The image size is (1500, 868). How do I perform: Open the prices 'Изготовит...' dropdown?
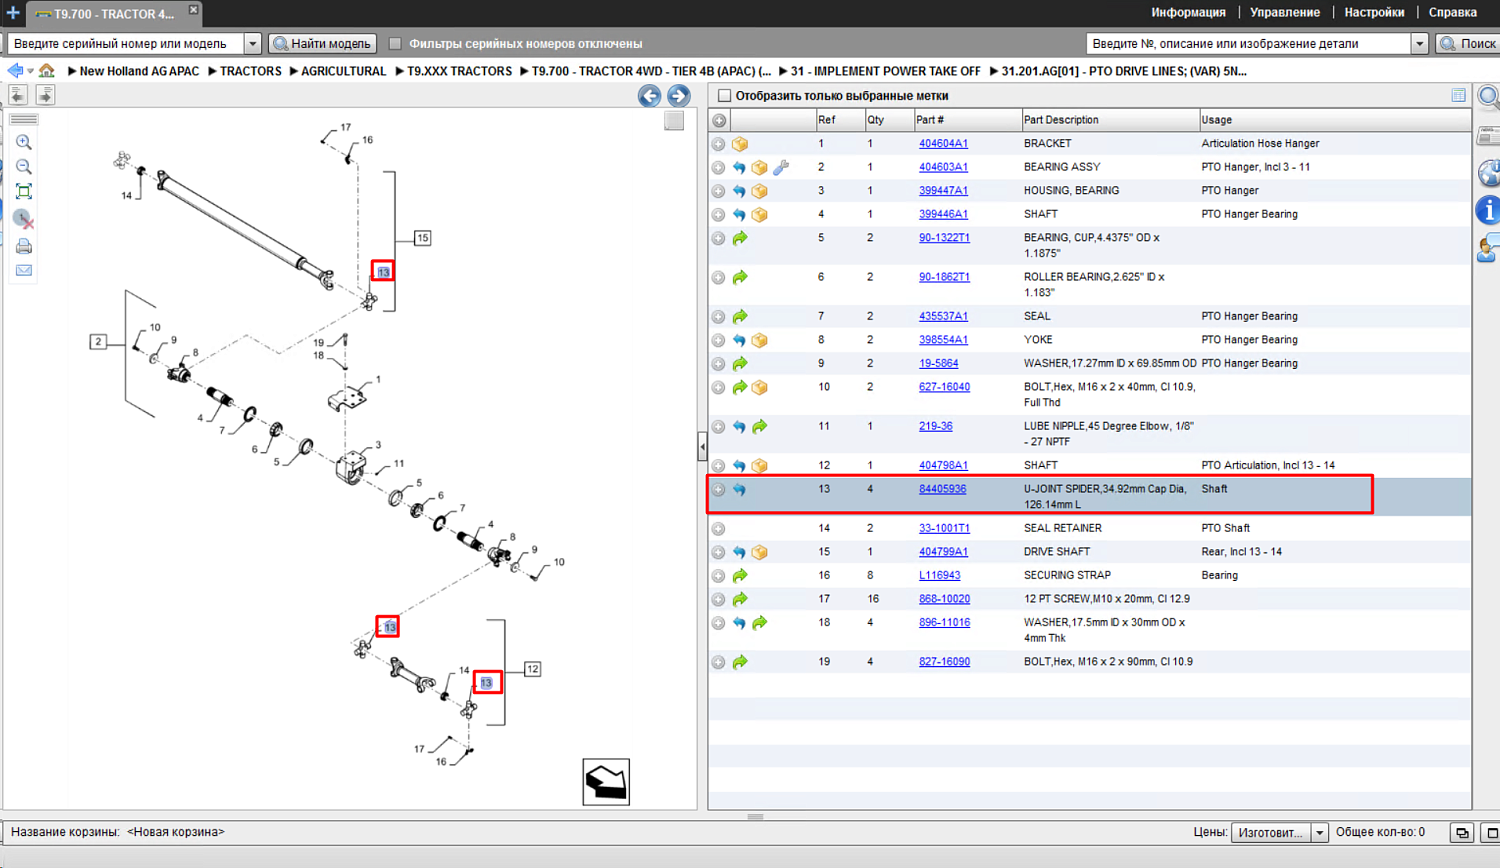(1319, 833)
